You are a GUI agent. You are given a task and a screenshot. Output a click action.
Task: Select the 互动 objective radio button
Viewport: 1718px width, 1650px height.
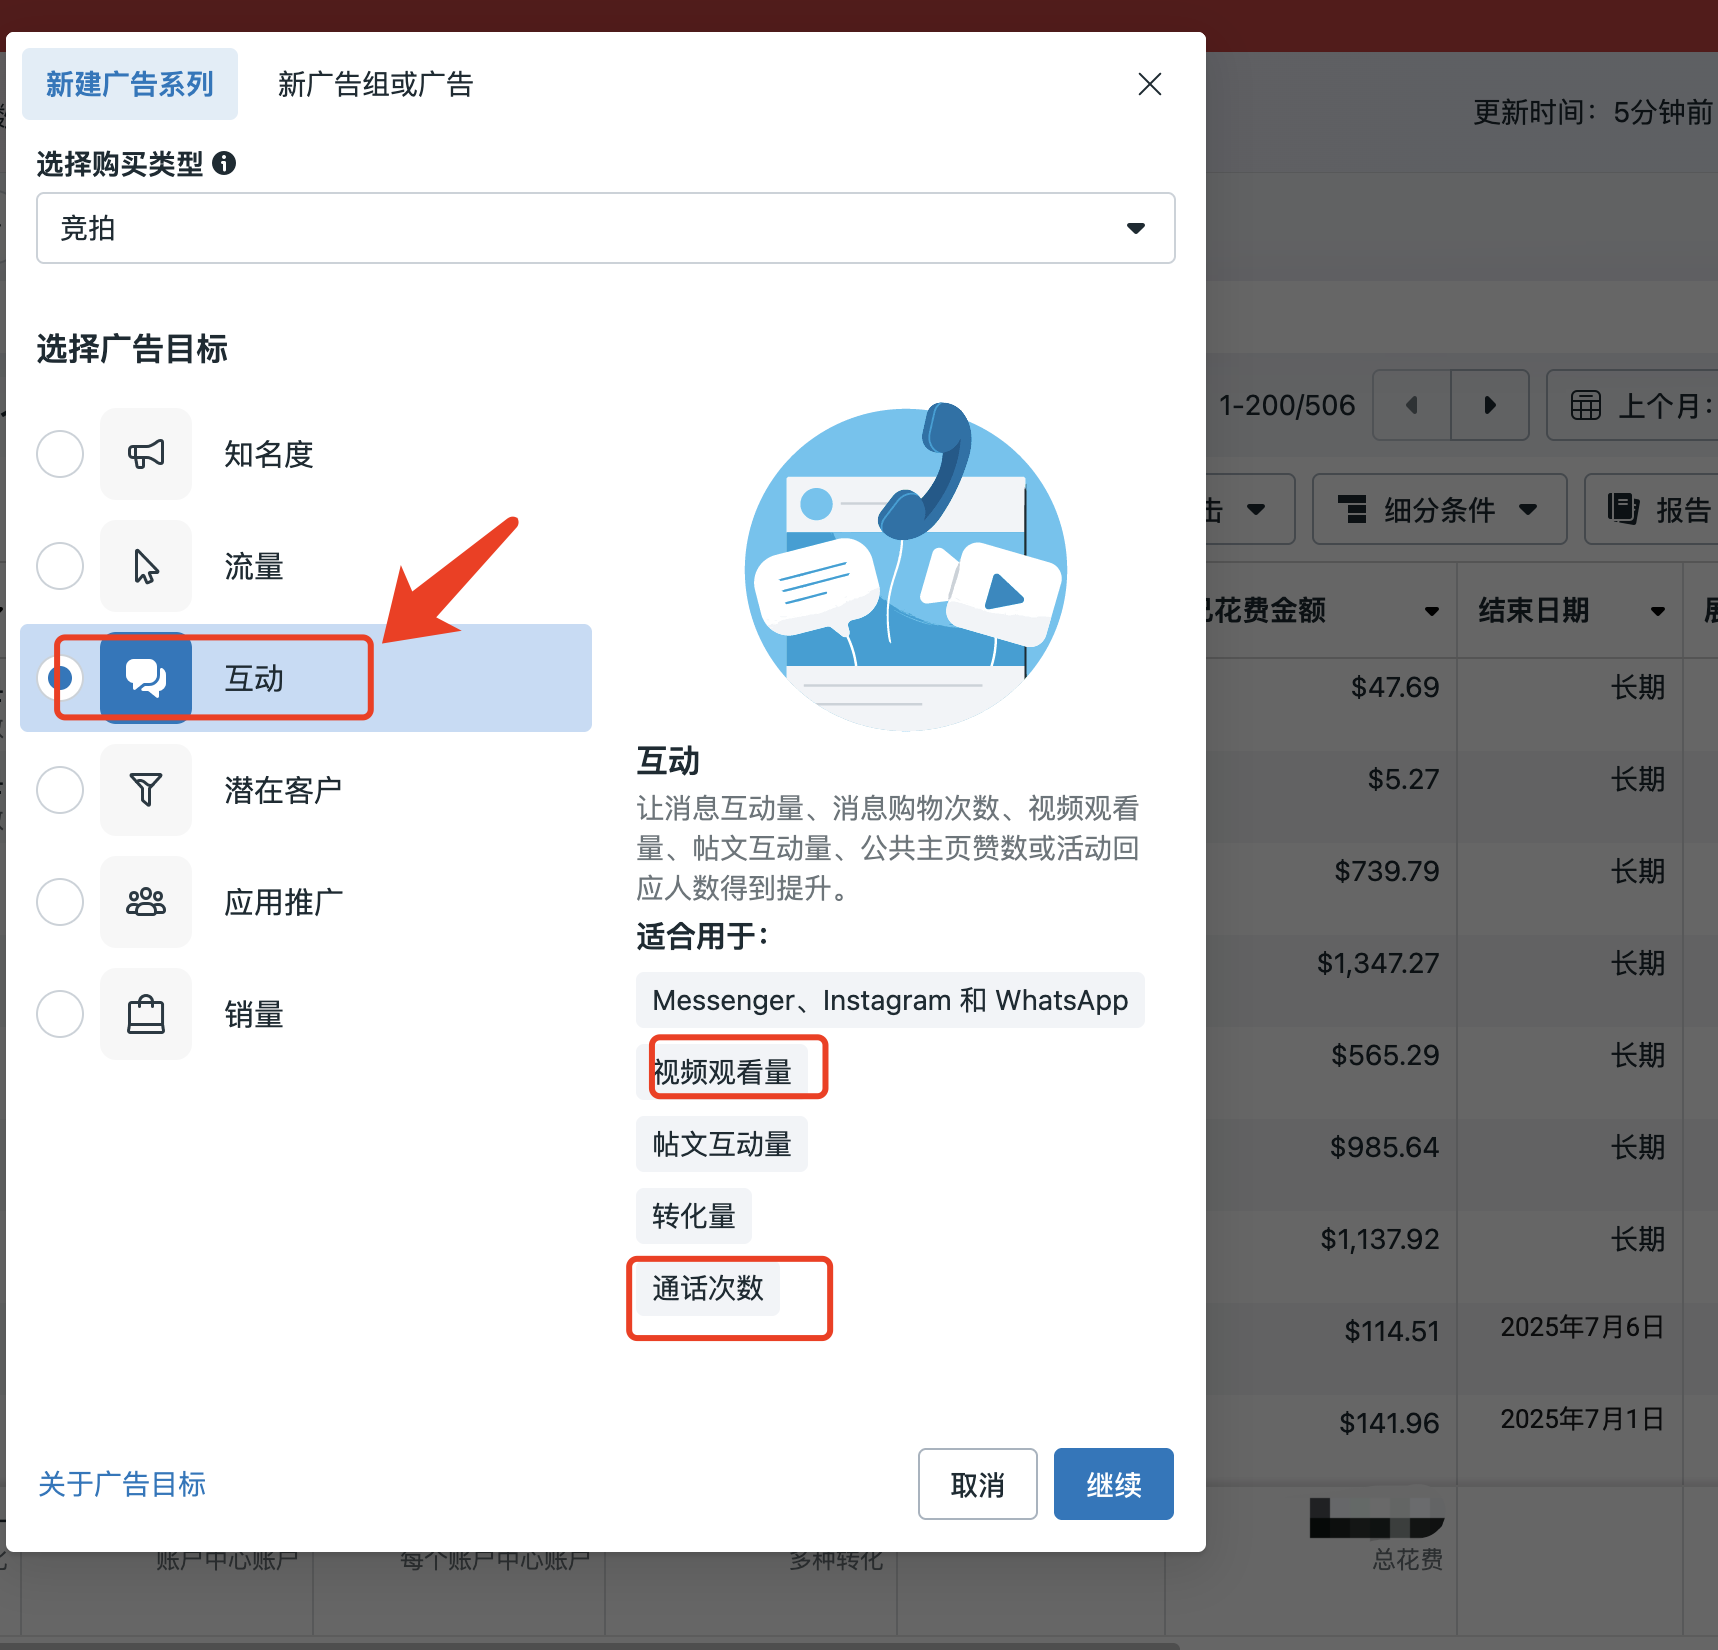point(60,677)
